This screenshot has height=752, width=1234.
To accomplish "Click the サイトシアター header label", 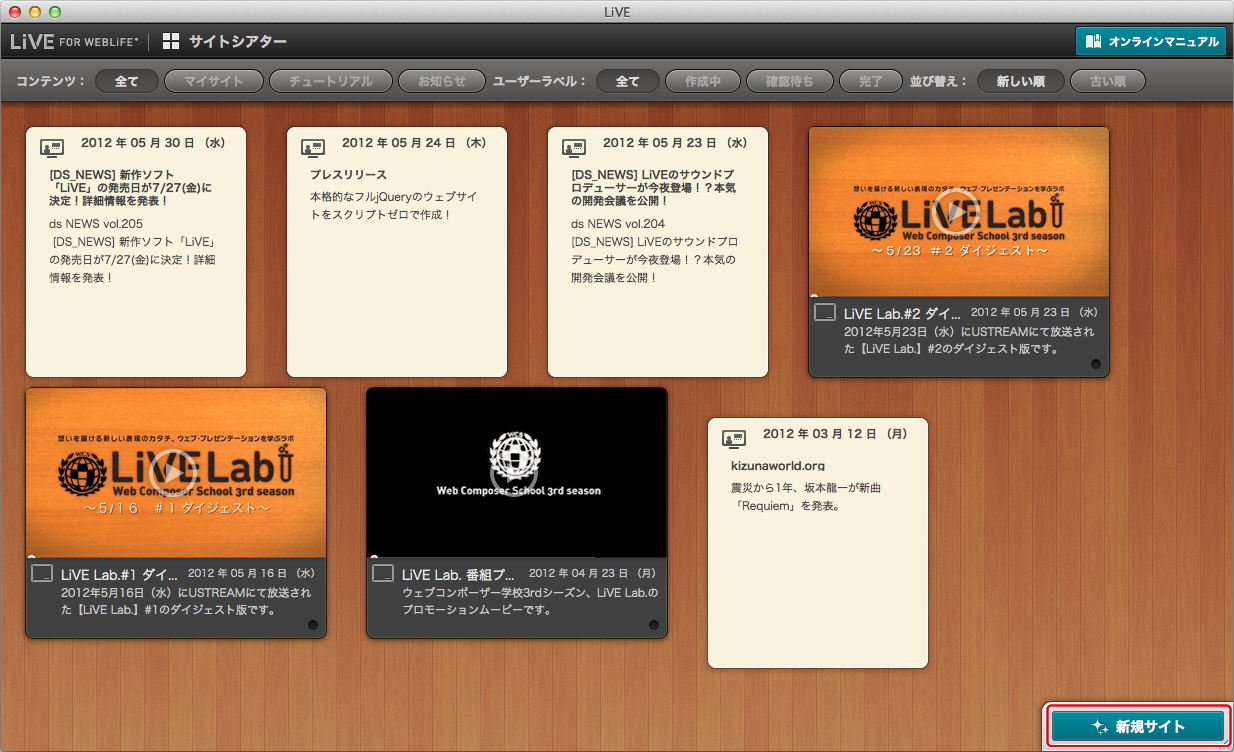I will coord(238,41).
